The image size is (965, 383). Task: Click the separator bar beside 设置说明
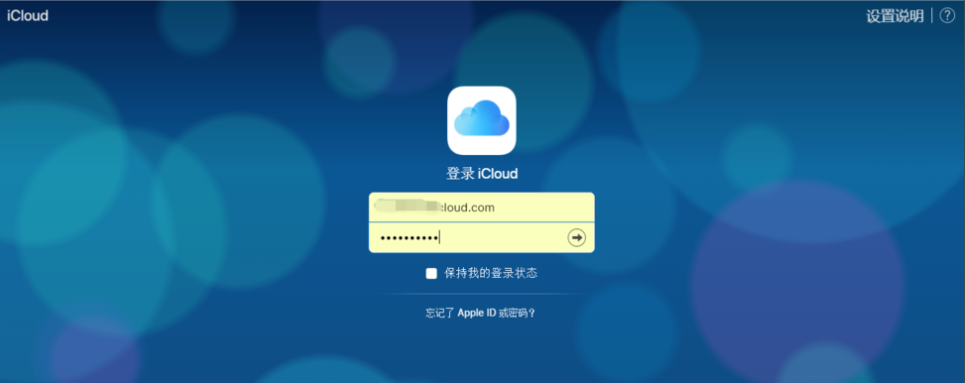pos(932,16)
